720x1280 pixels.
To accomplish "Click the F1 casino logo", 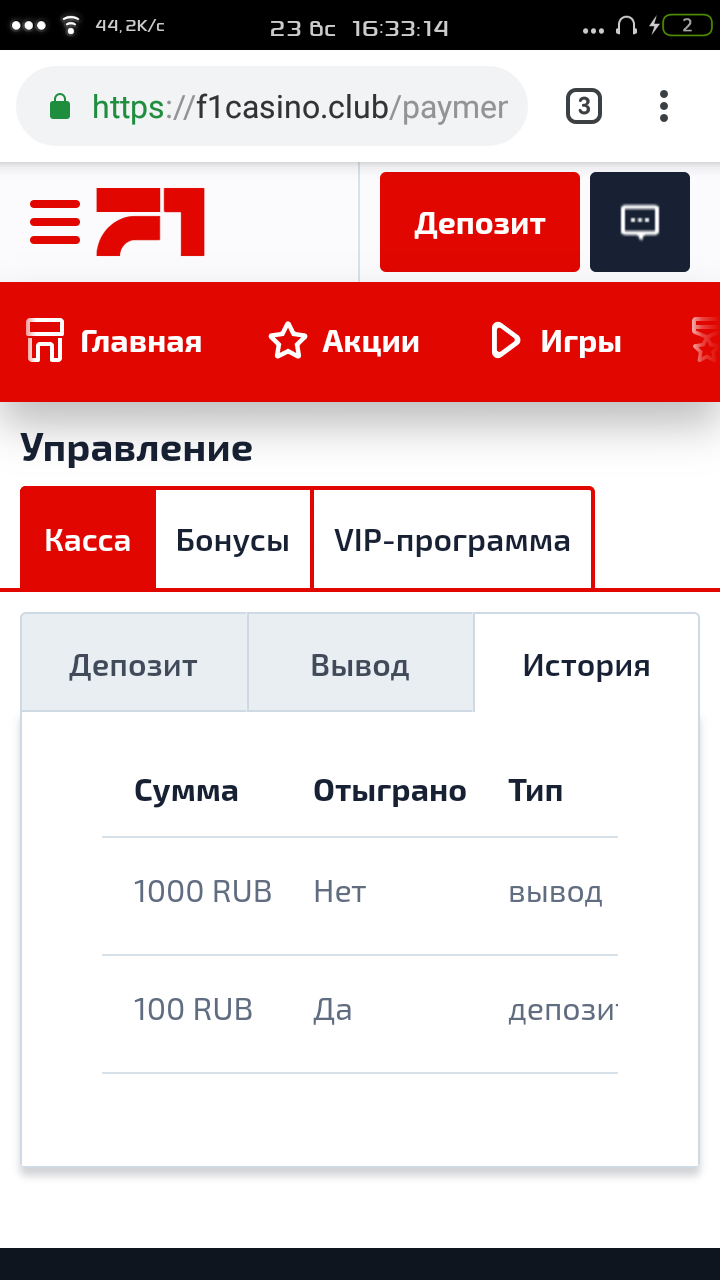I will pos(150,222).
